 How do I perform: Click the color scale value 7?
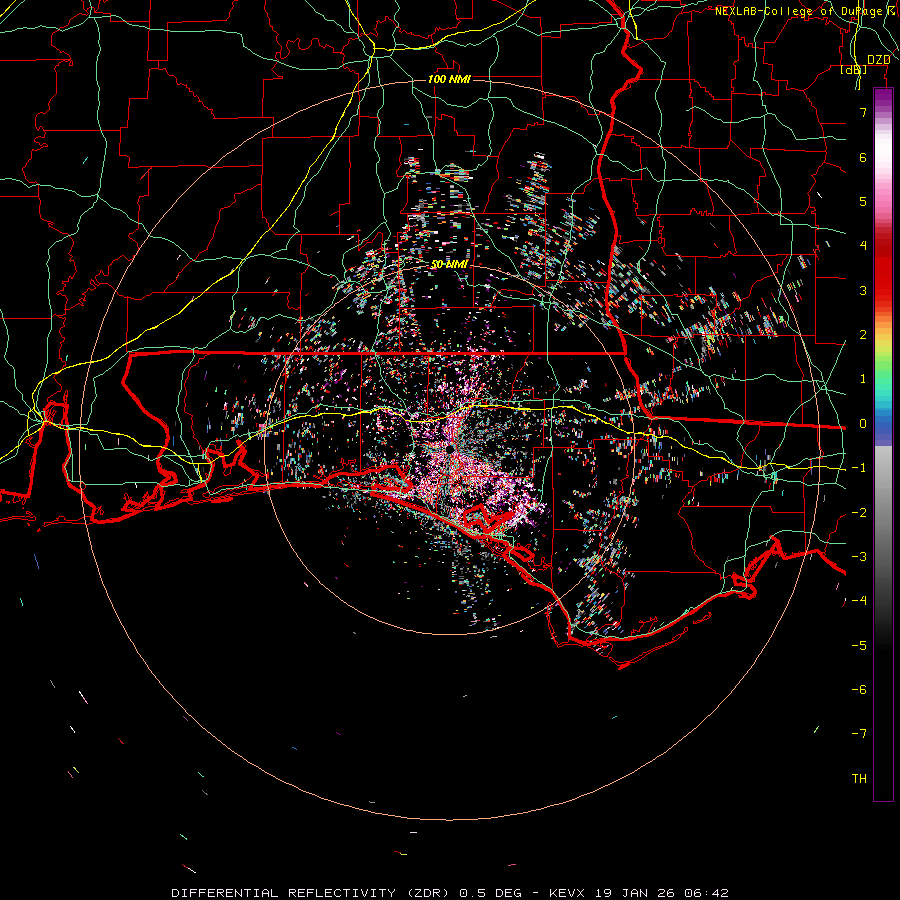click(x=863, y=112)
